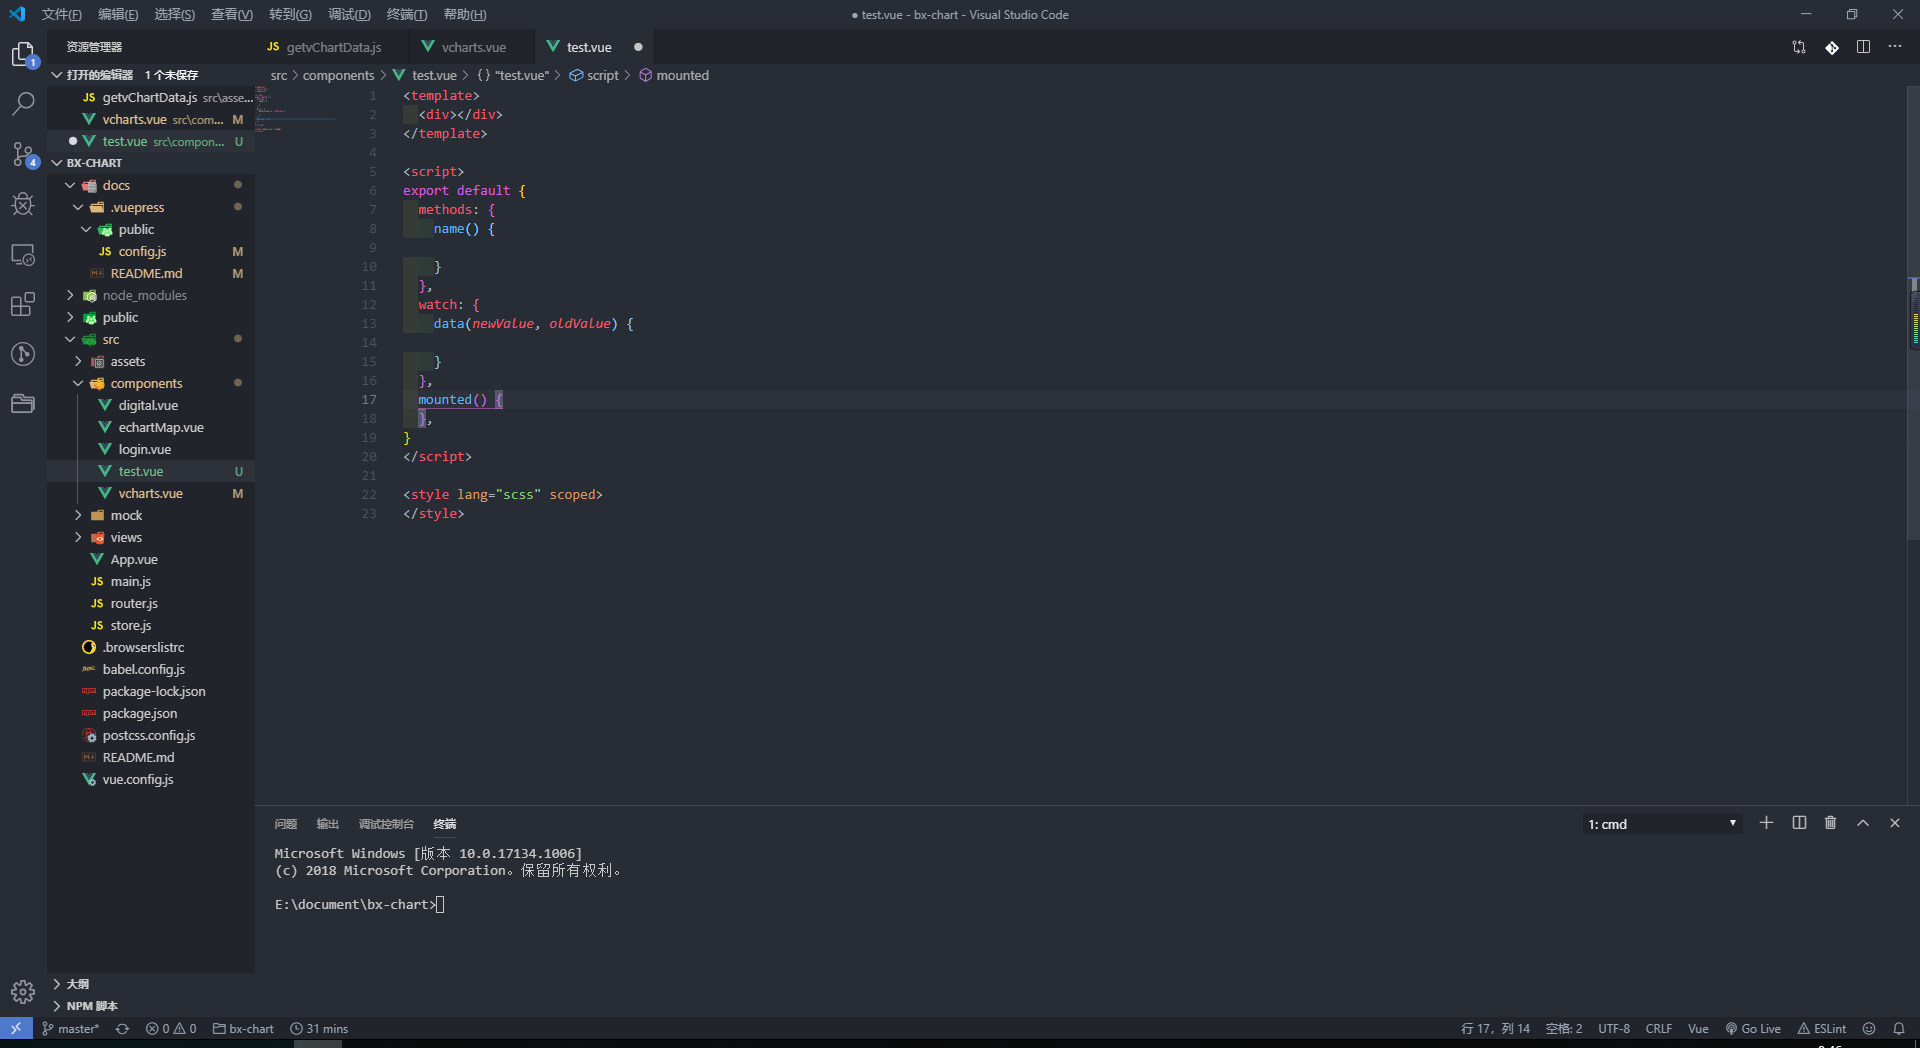Open the terminal selector dropdown 1: cmd

tap(1660, 824)
